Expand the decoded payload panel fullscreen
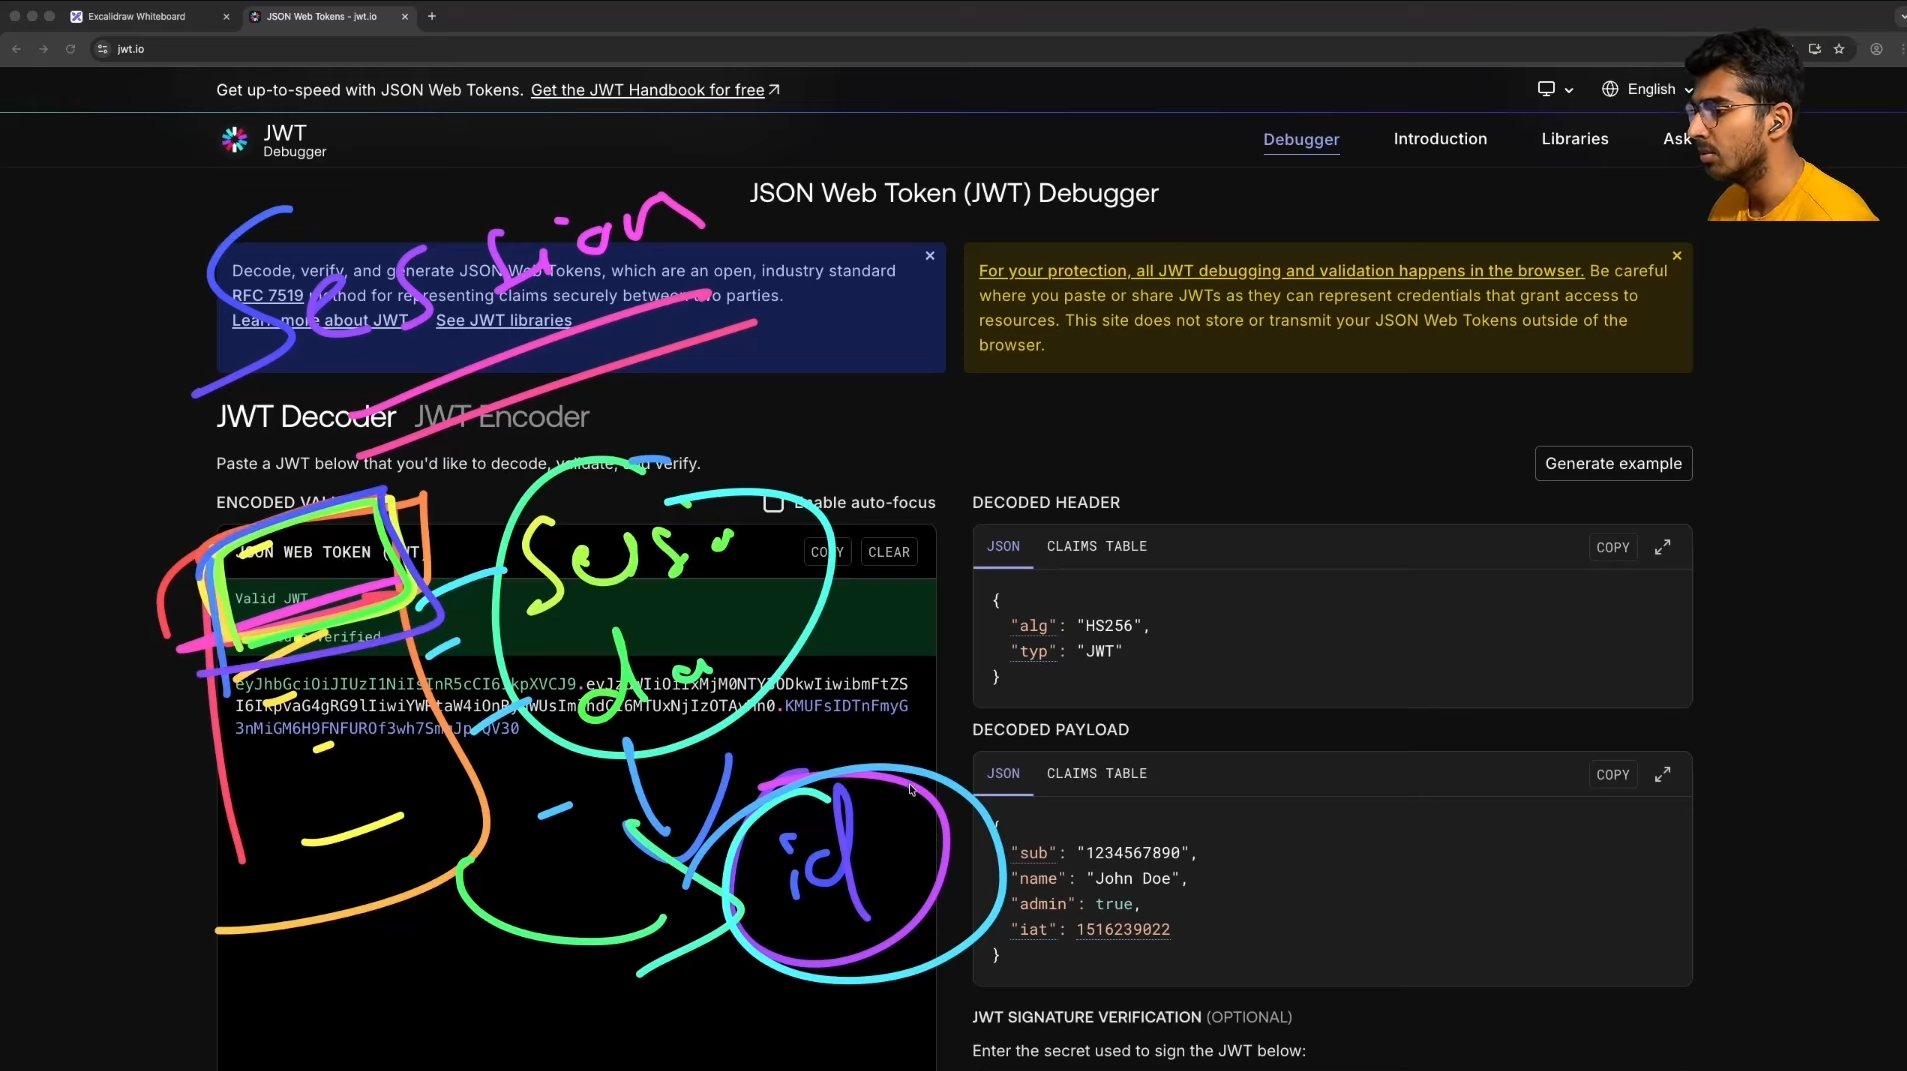Viewport: 1907px width, 1071px height. coord(1662,774)
